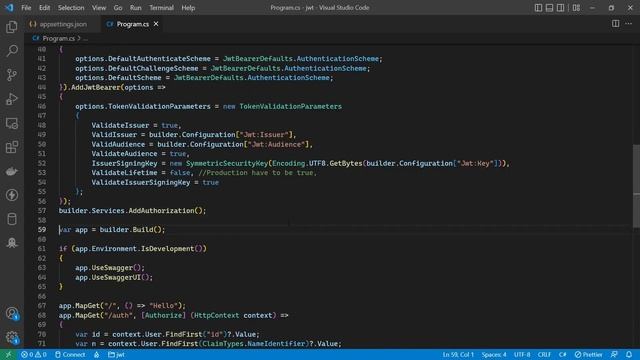
Task: Click the flame icon in status bar
Action: tap(97, 355)
